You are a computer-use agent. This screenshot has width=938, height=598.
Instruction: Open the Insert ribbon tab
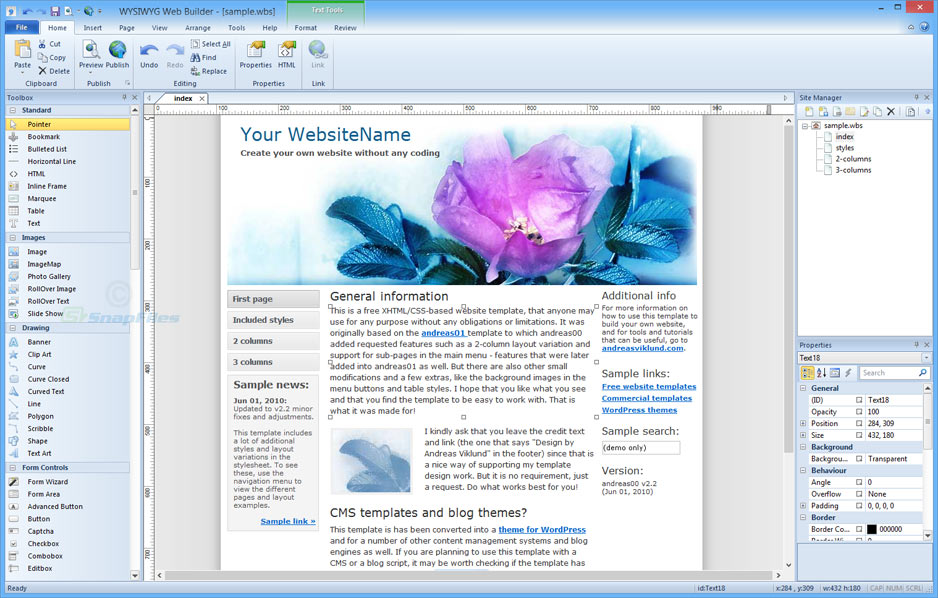92,28
